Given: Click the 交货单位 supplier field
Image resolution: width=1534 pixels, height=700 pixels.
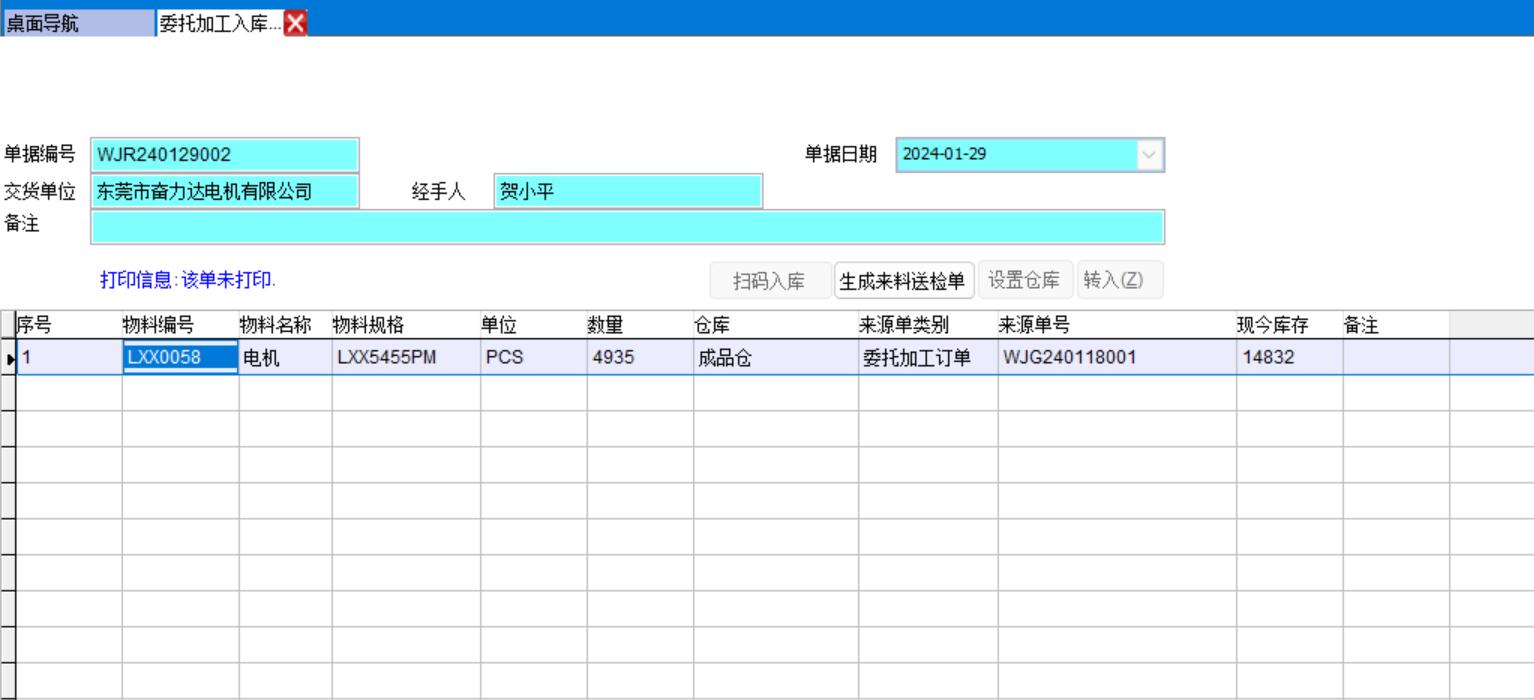Looking at the screenshot, I should pos(224,192).
